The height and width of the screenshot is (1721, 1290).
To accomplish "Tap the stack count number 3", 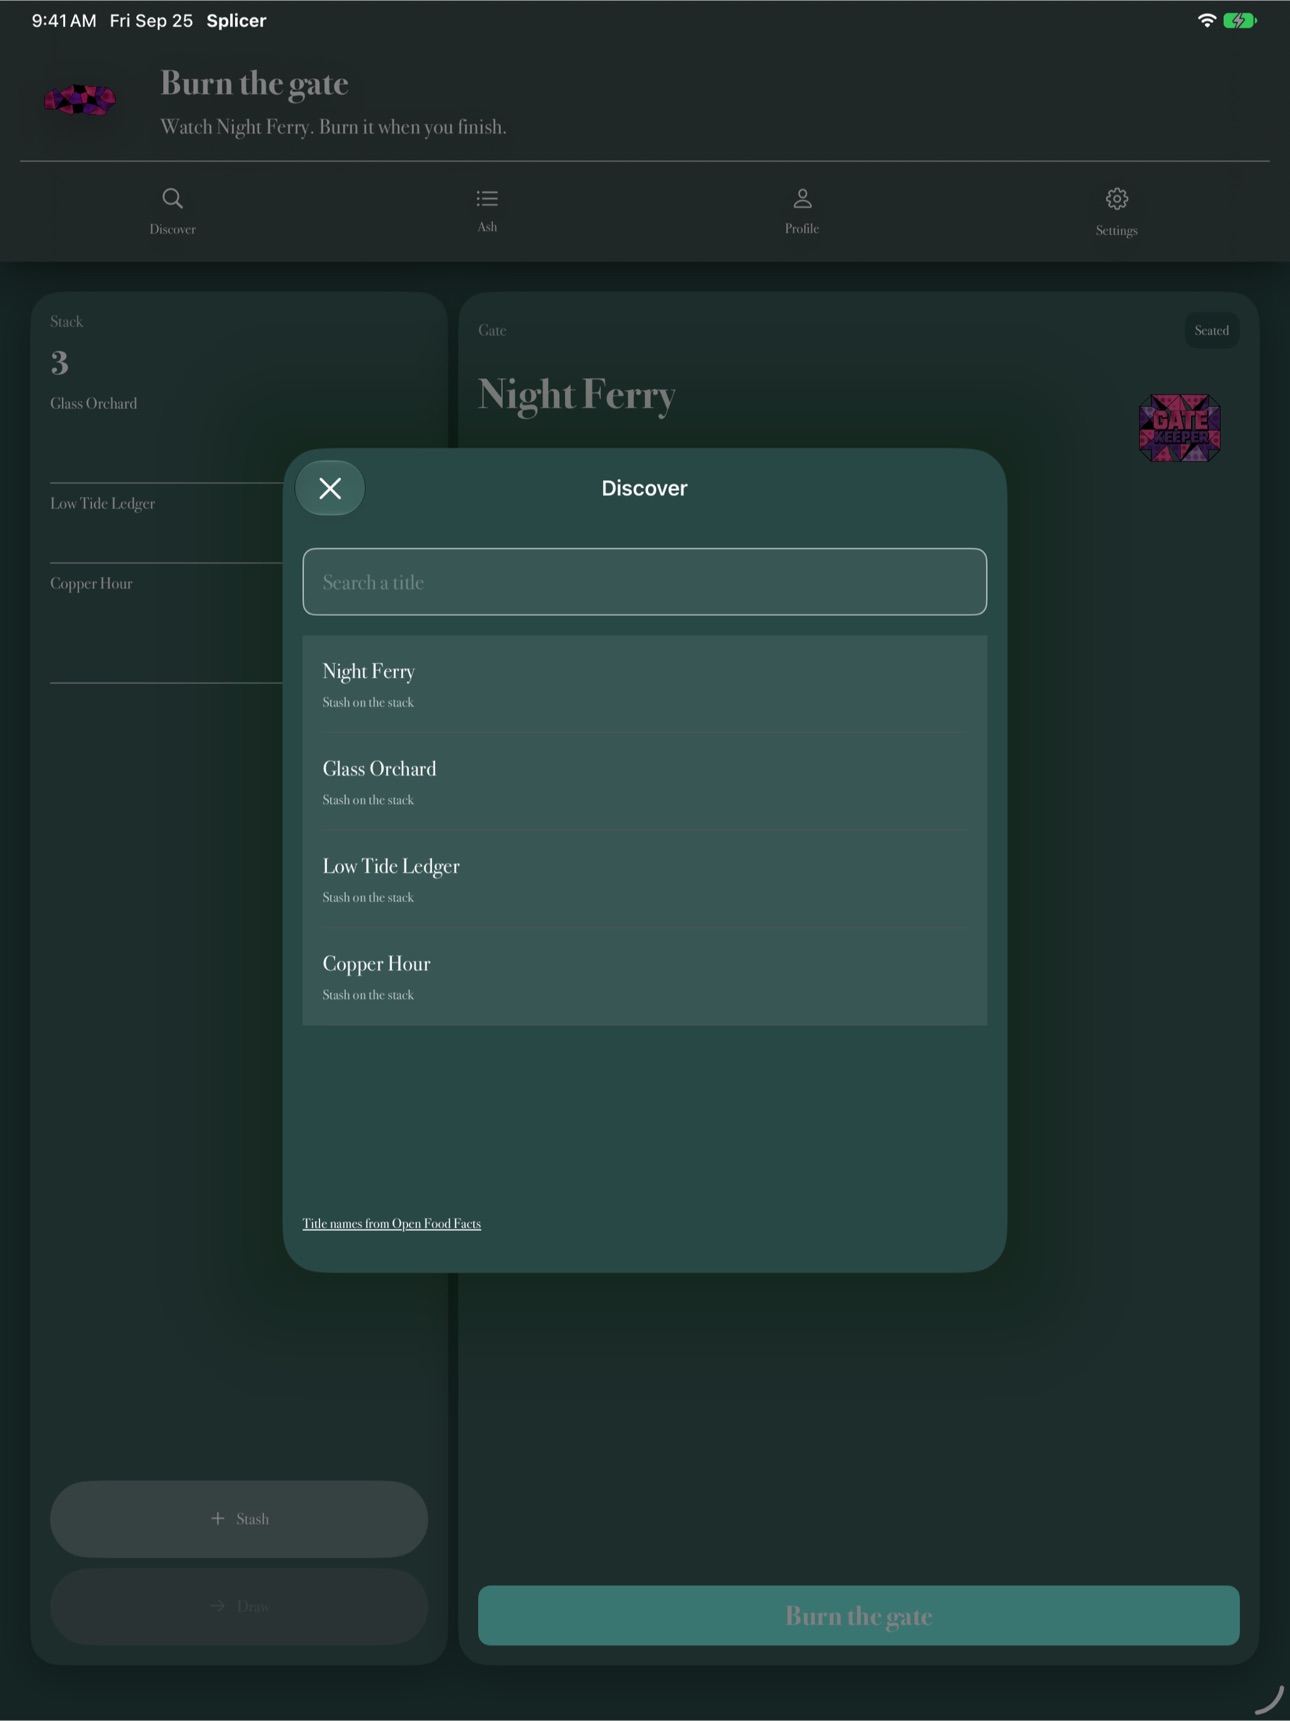I will click(60, 363).
